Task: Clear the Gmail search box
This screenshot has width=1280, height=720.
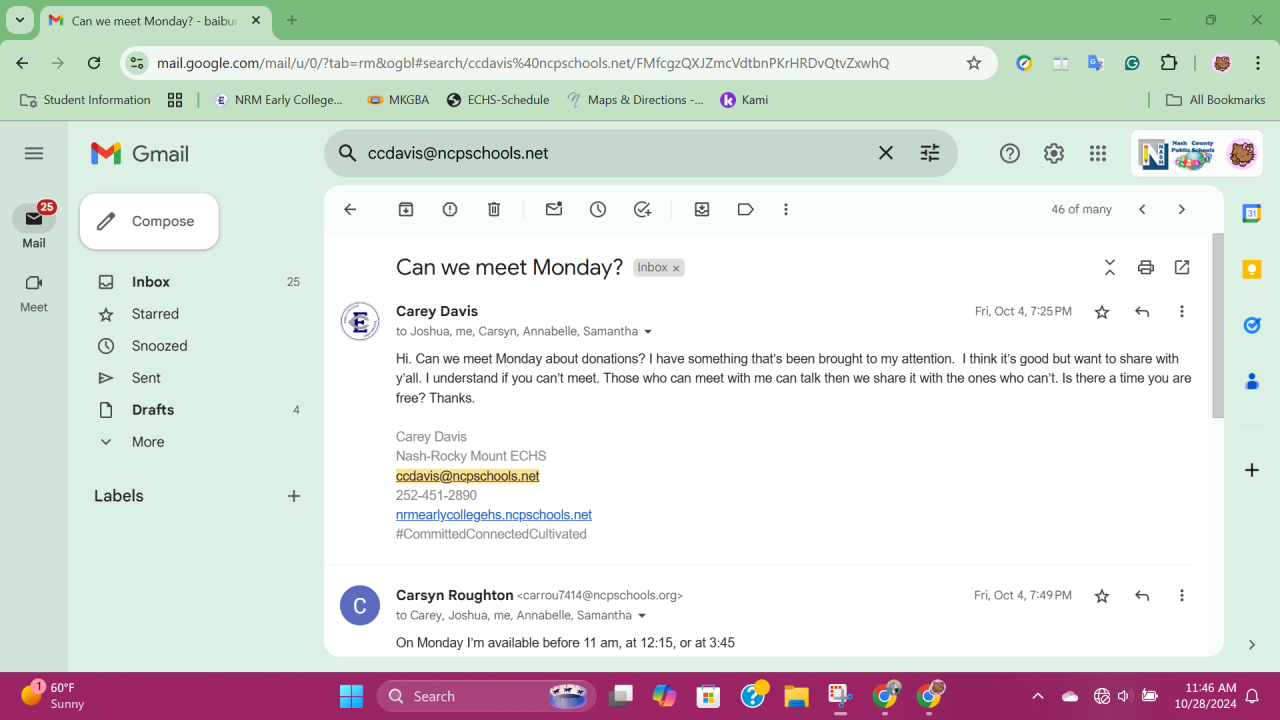Action: [x=886, y=153]
